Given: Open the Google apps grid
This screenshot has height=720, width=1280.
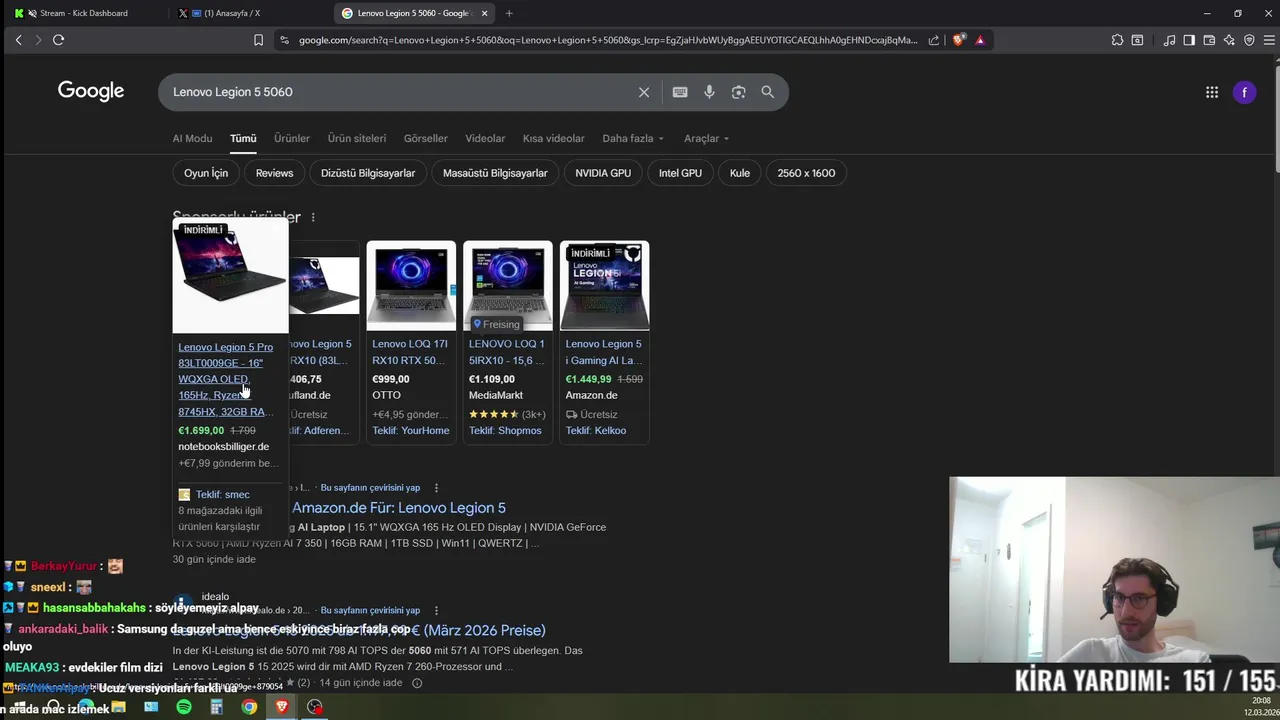Looking at the screenshot, I should (1212, 92).
